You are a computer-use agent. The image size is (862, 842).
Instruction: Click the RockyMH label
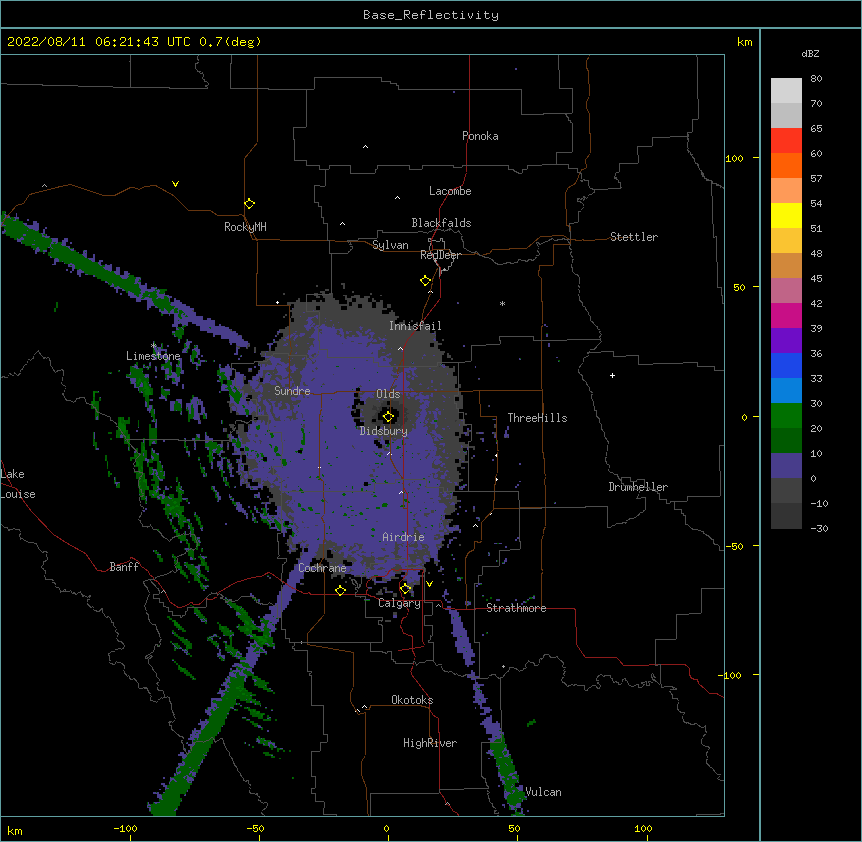[245, 227]
